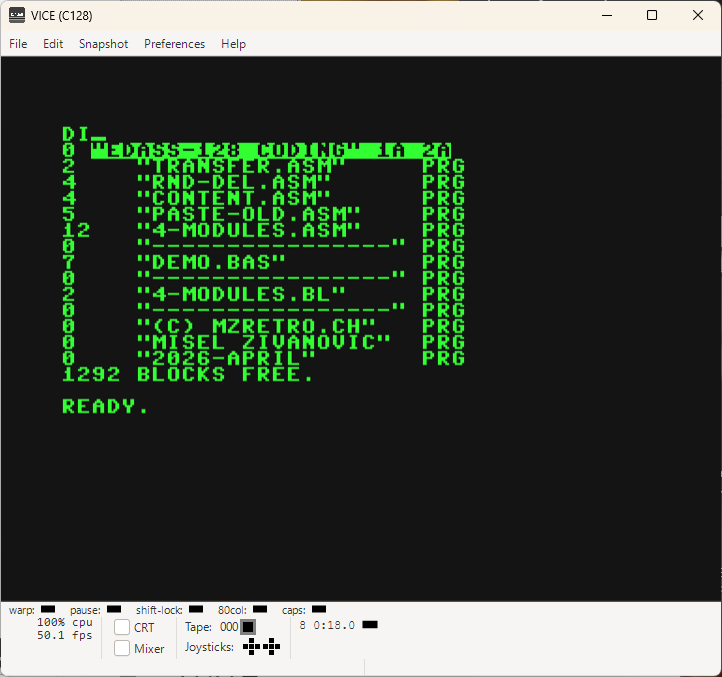Enable the CRT checkbox
The image size is (722, 677).
tap(122, 627)
